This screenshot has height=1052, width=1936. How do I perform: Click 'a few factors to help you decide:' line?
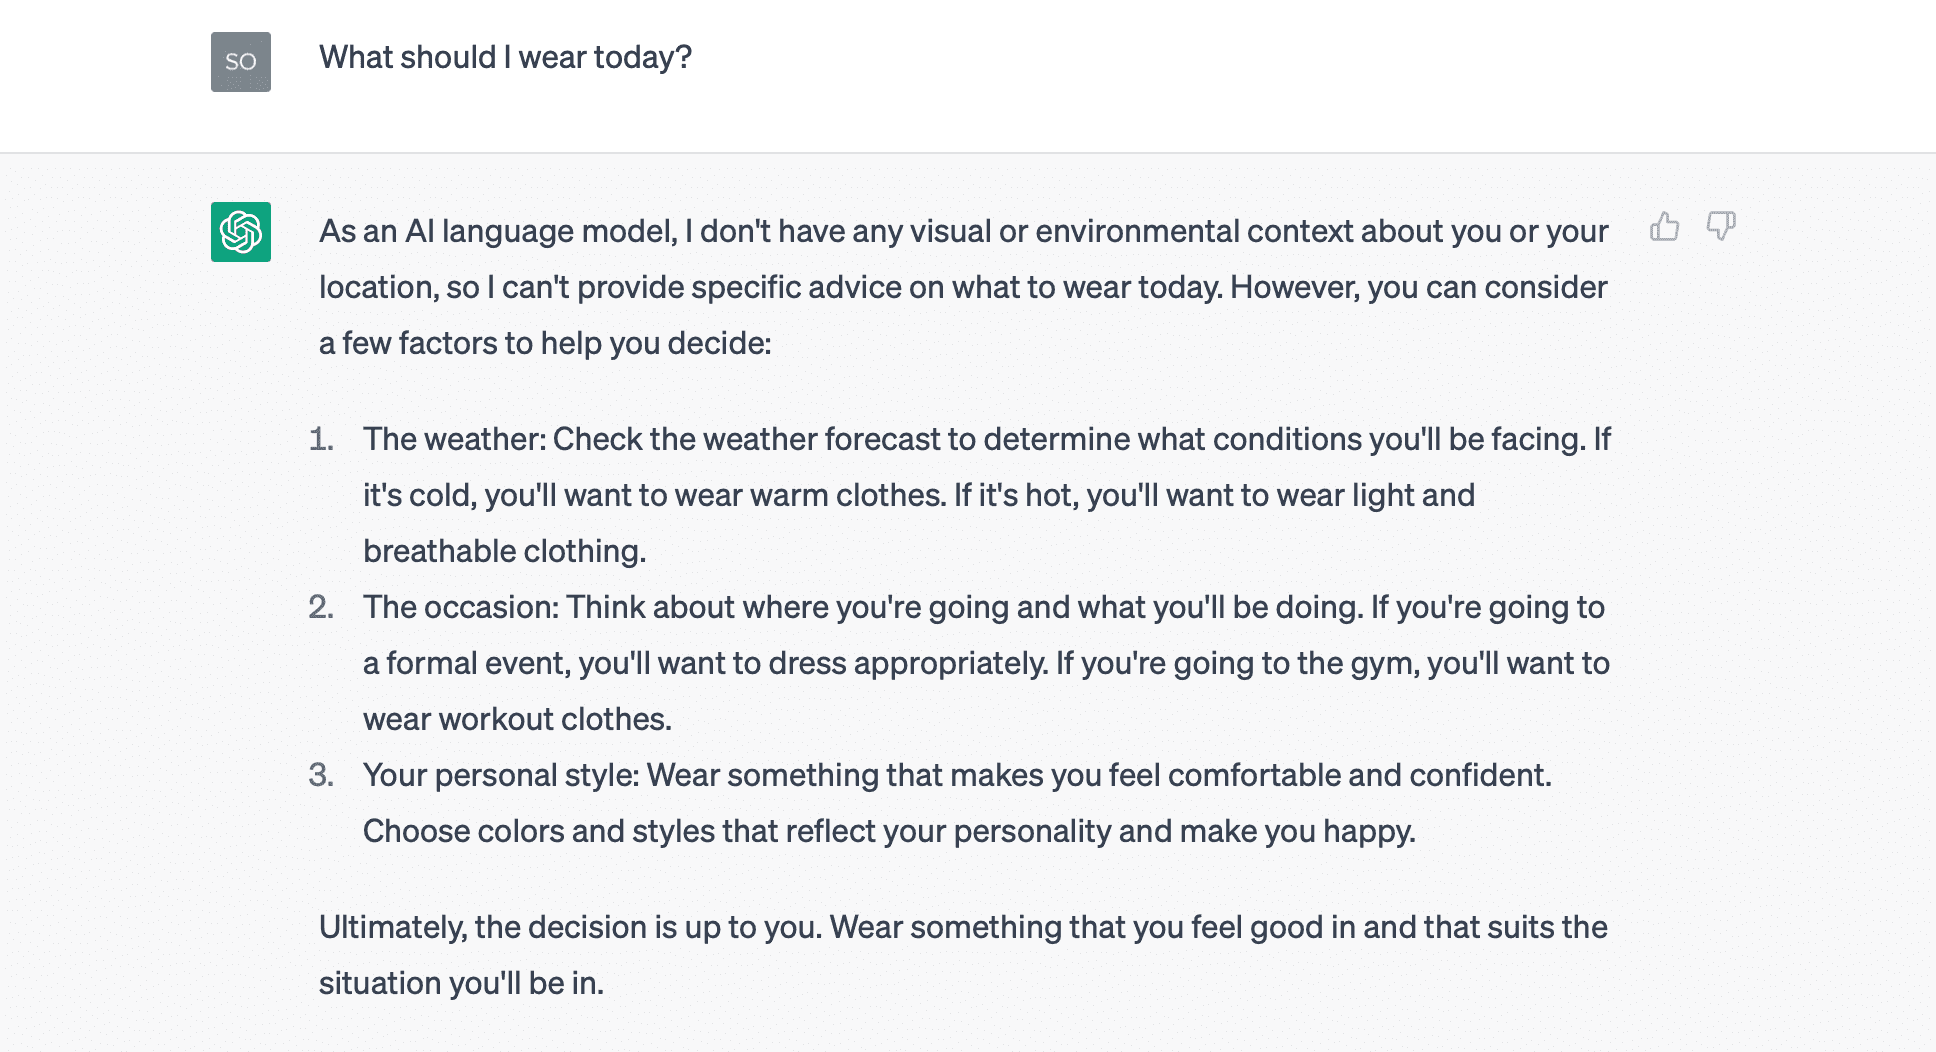click(x=545, y=344)
